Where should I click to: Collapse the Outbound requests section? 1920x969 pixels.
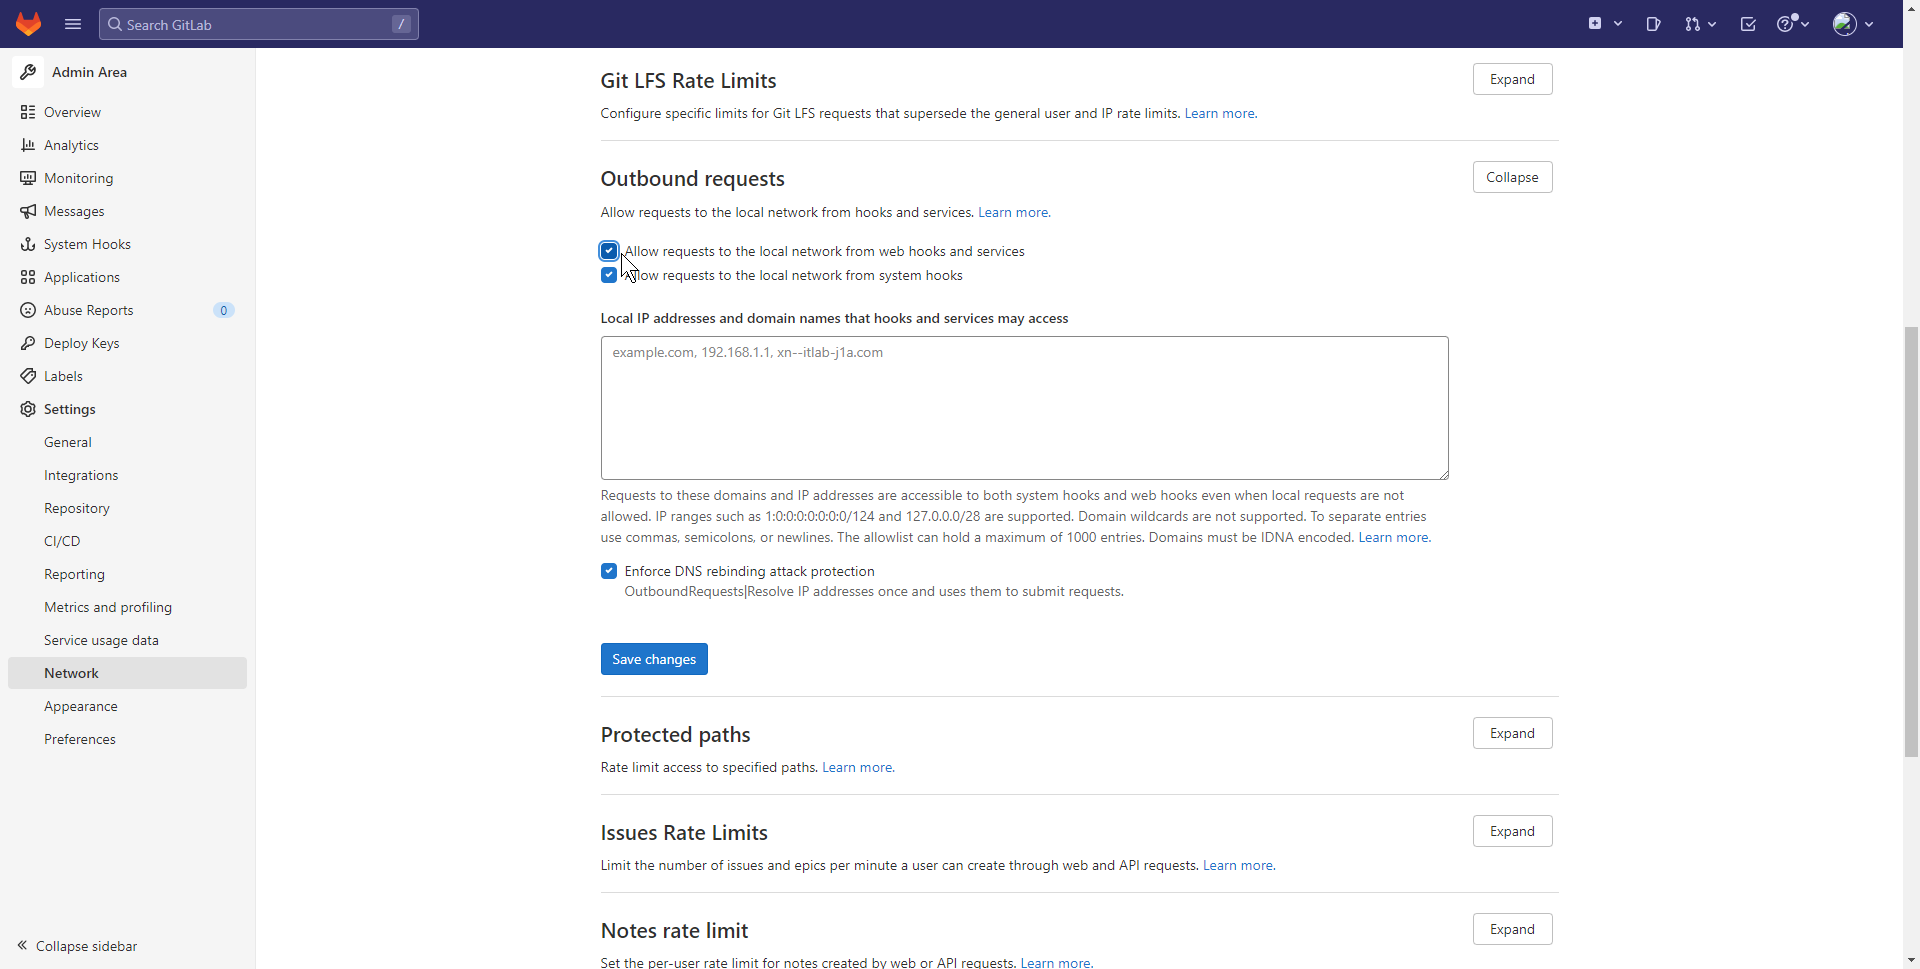1511,177
